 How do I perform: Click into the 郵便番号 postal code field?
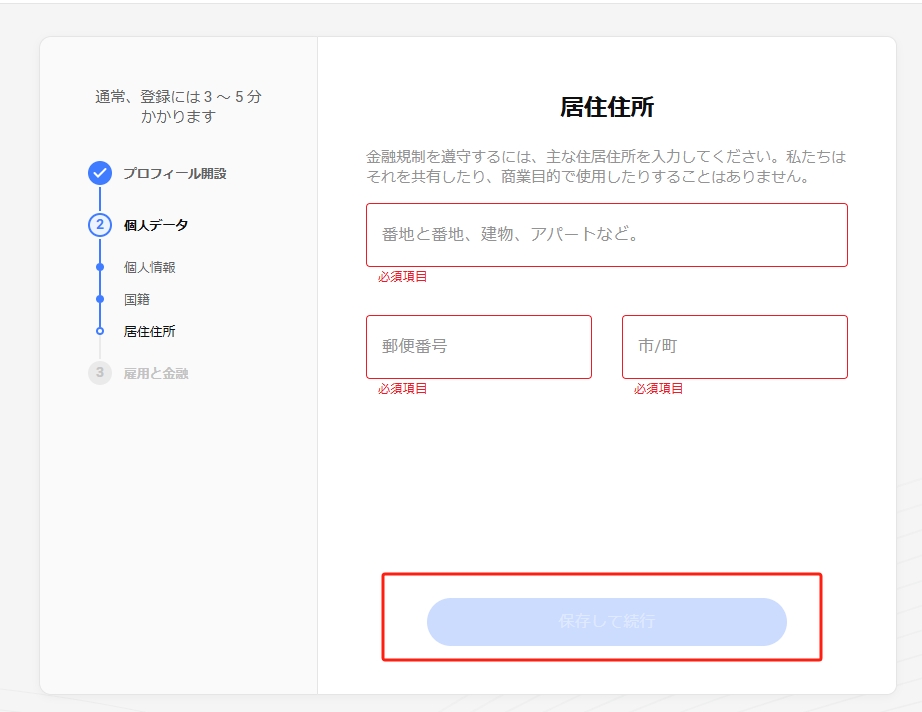point(478,347)
